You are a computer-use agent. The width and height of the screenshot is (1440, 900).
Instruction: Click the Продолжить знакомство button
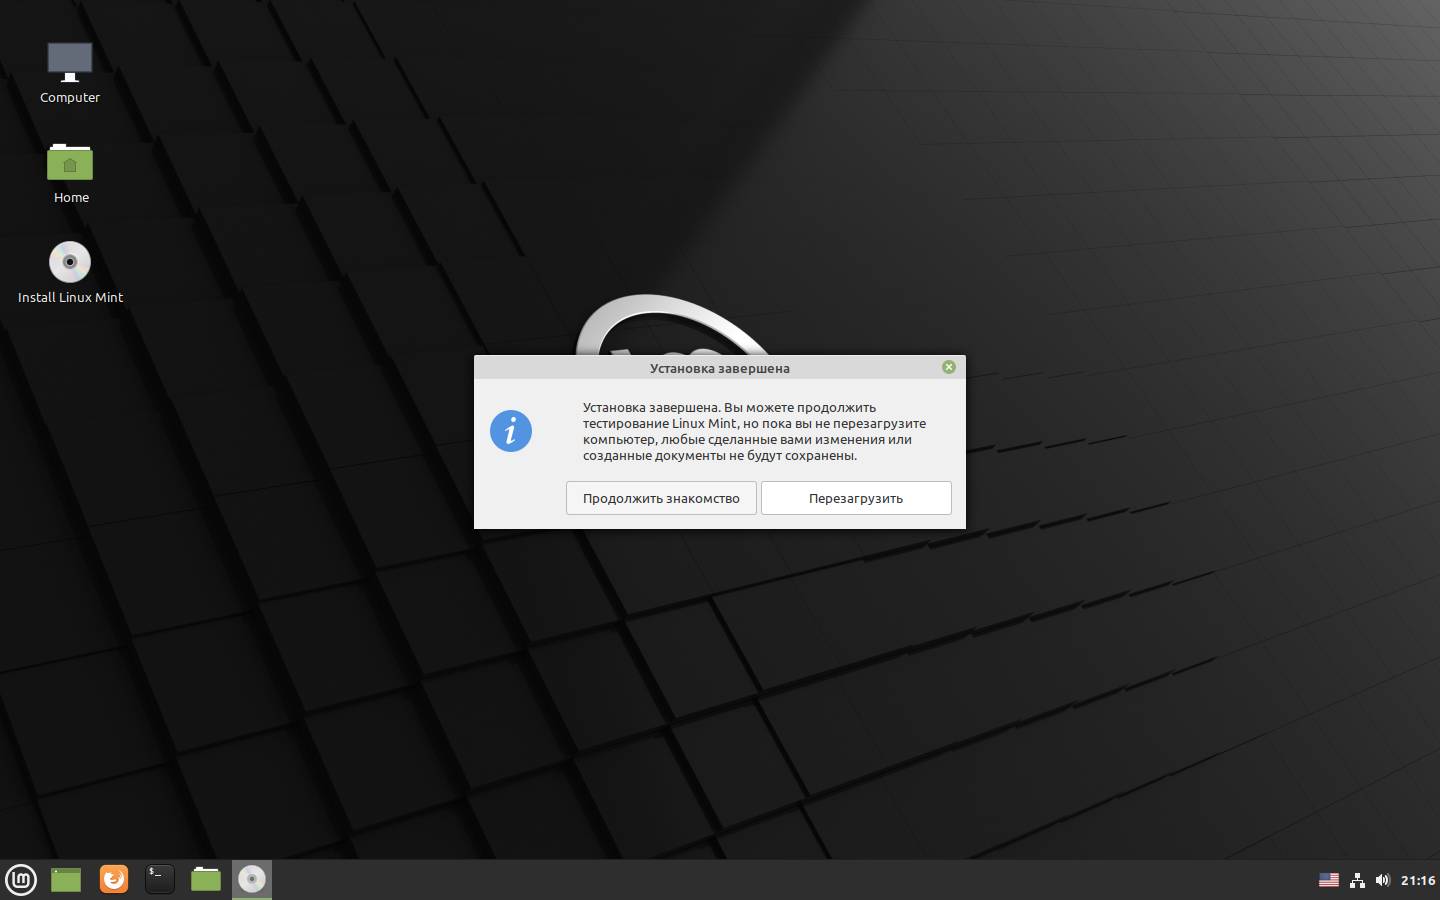(661, 498)
